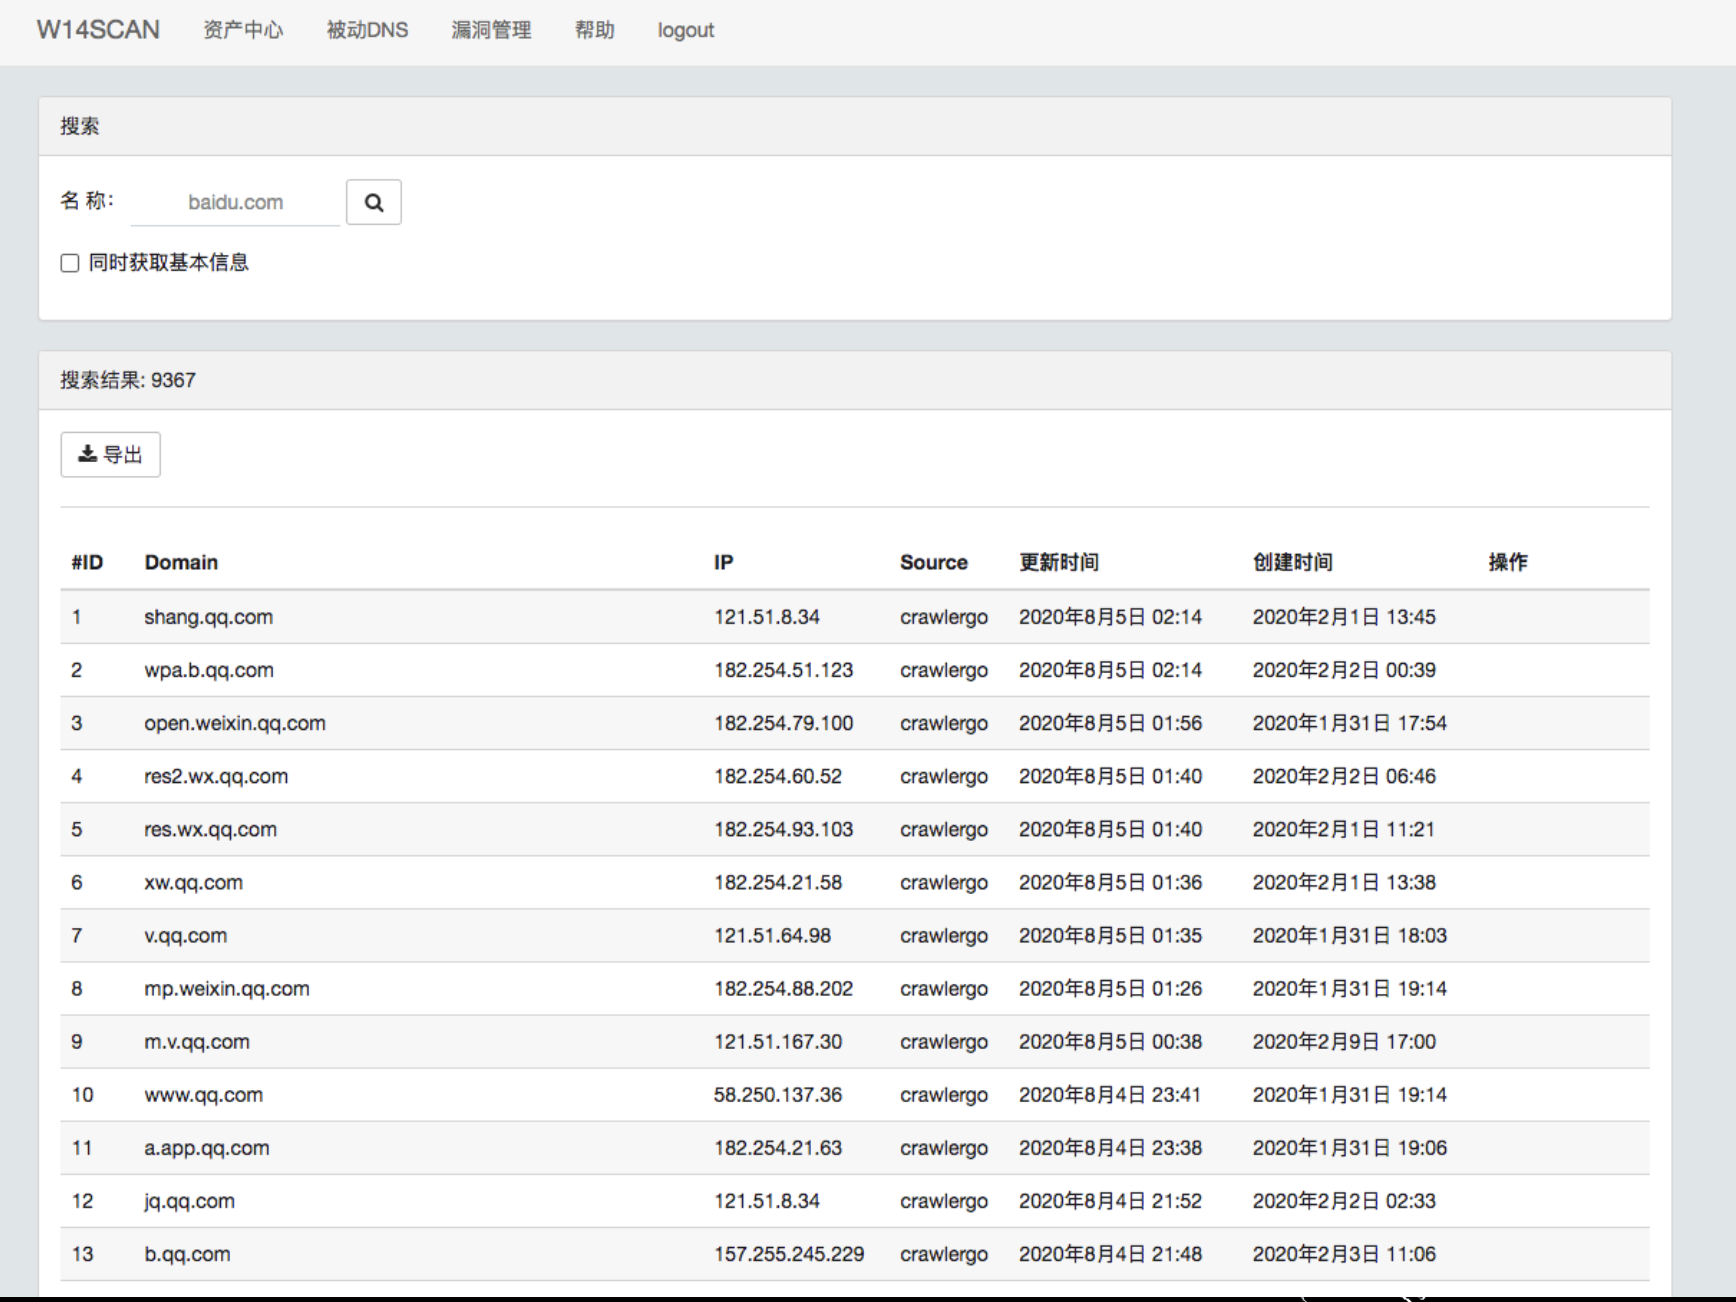Click created time 2020年1月31日 18:03

pos(1350,935)
